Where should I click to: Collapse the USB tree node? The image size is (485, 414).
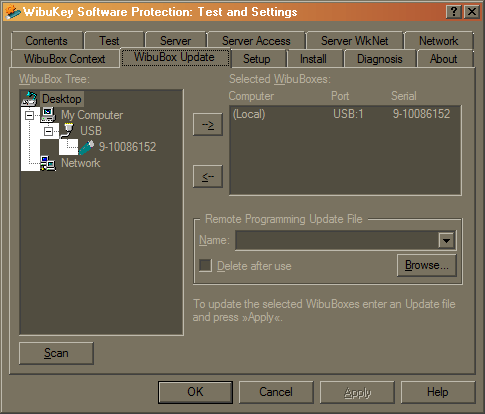tap(48, 131)
